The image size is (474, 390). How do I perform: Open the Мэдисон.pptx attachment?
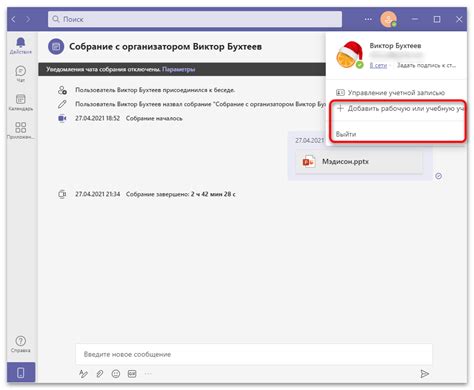click(359, 162)
